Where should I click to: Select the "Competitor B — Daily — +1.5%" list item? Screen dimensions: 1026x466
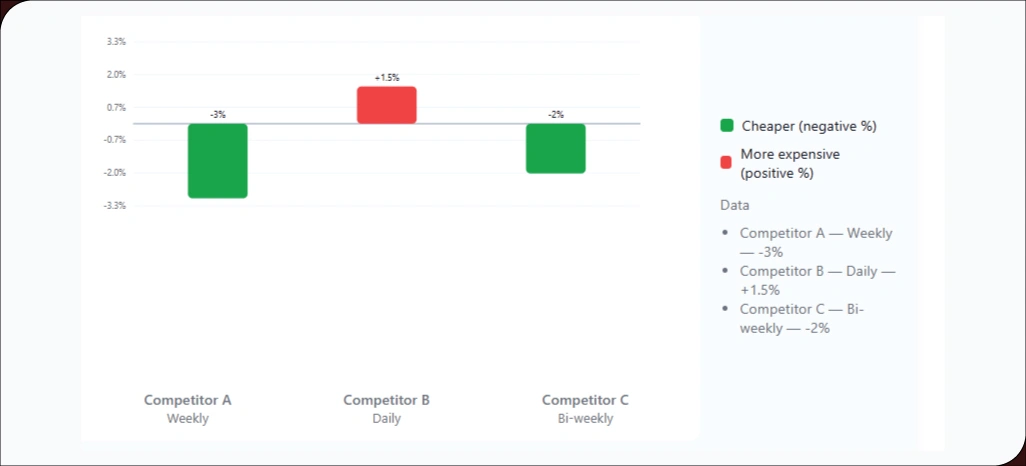816,280
